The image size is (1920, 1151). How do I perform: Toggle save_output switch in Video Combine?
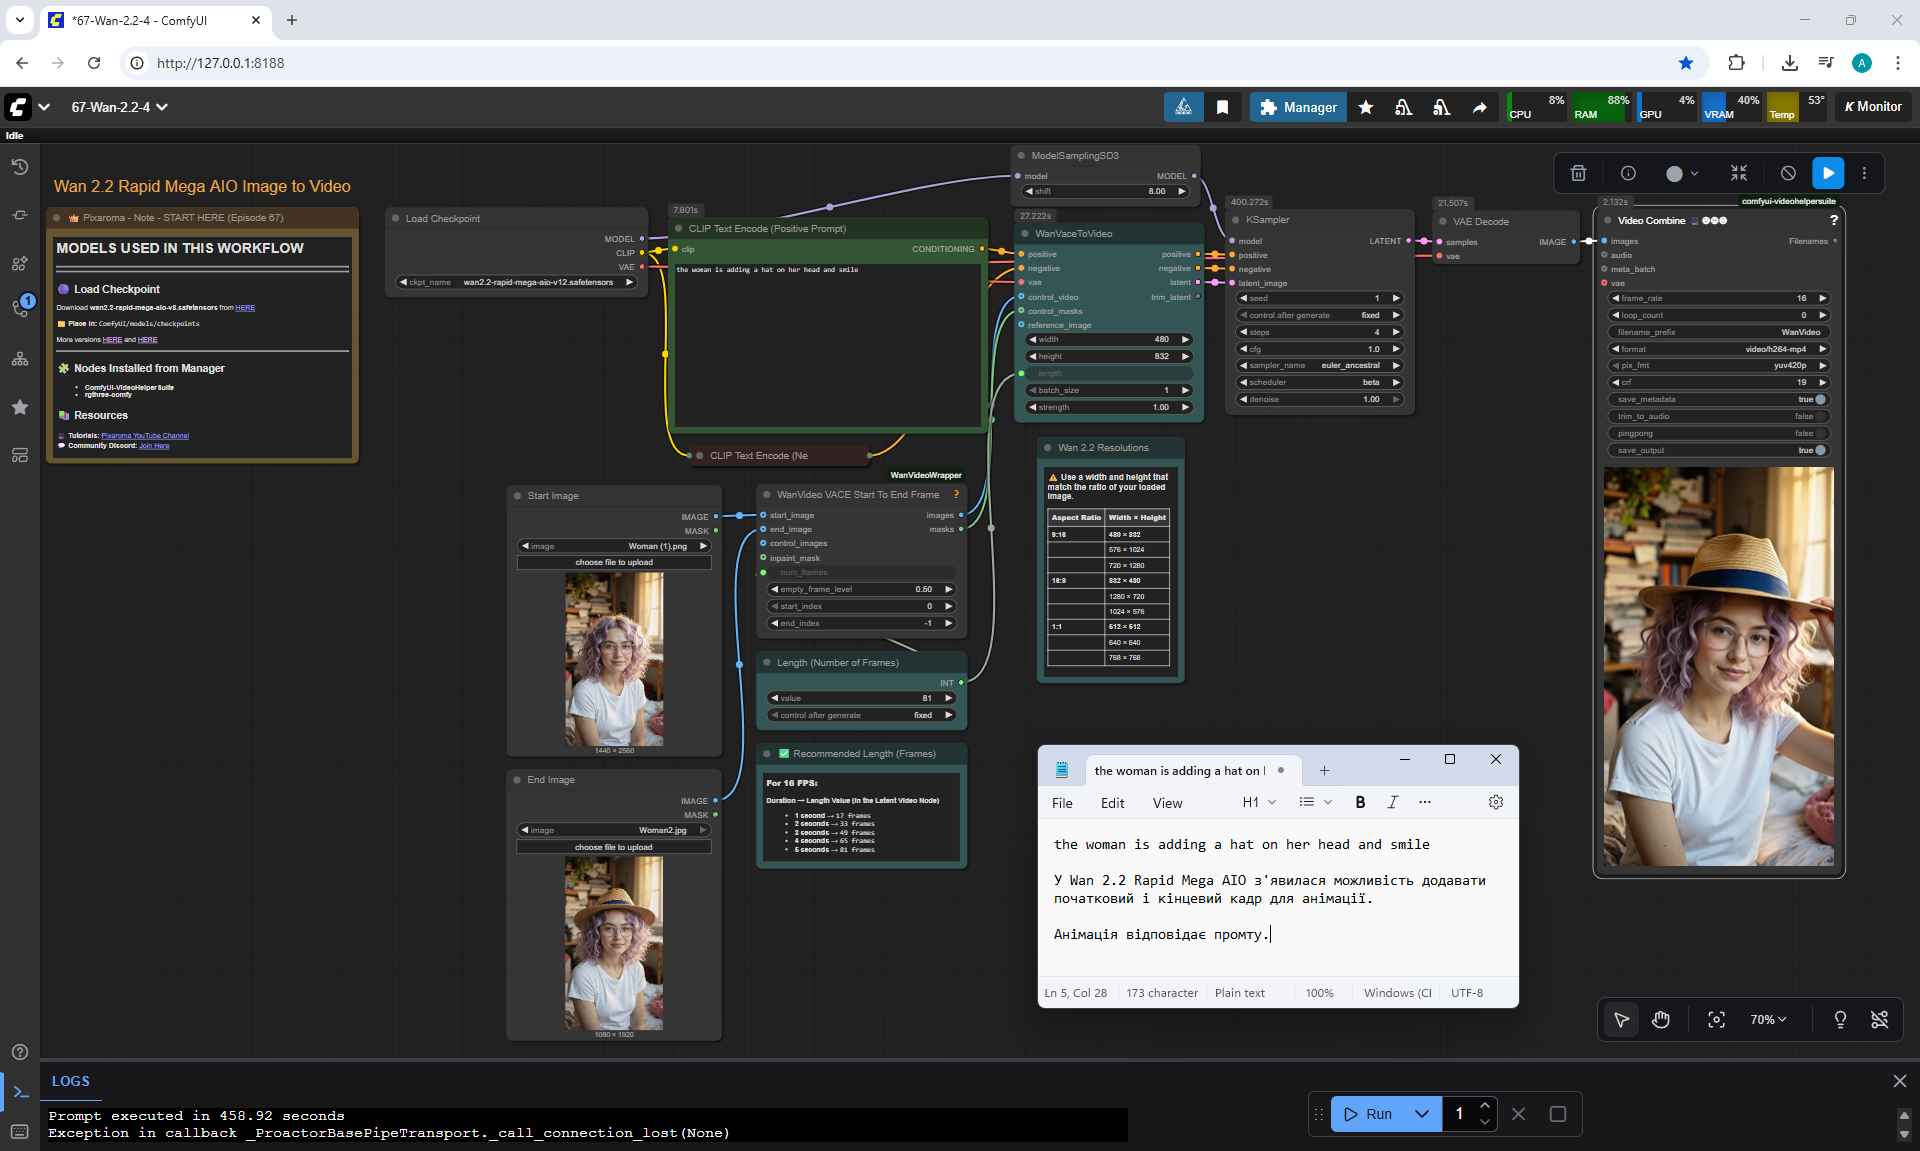[1820, 450]
